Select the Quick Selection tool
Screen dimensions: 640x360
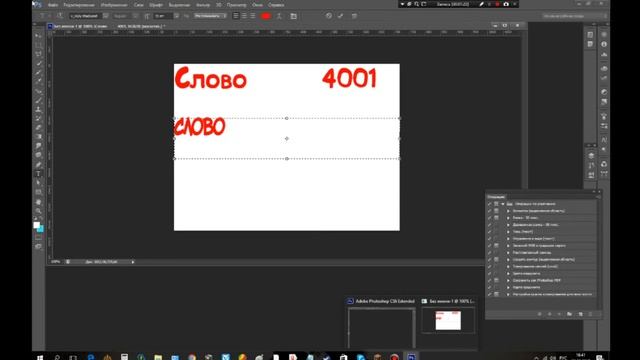click(38, 63)
